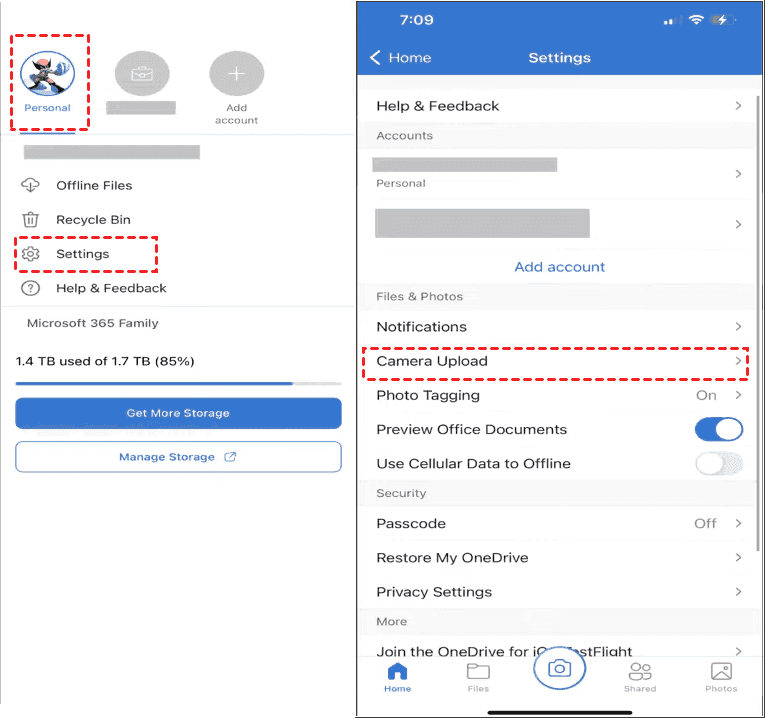
Task: Tap the Home tab house icon
Action: 397,672
